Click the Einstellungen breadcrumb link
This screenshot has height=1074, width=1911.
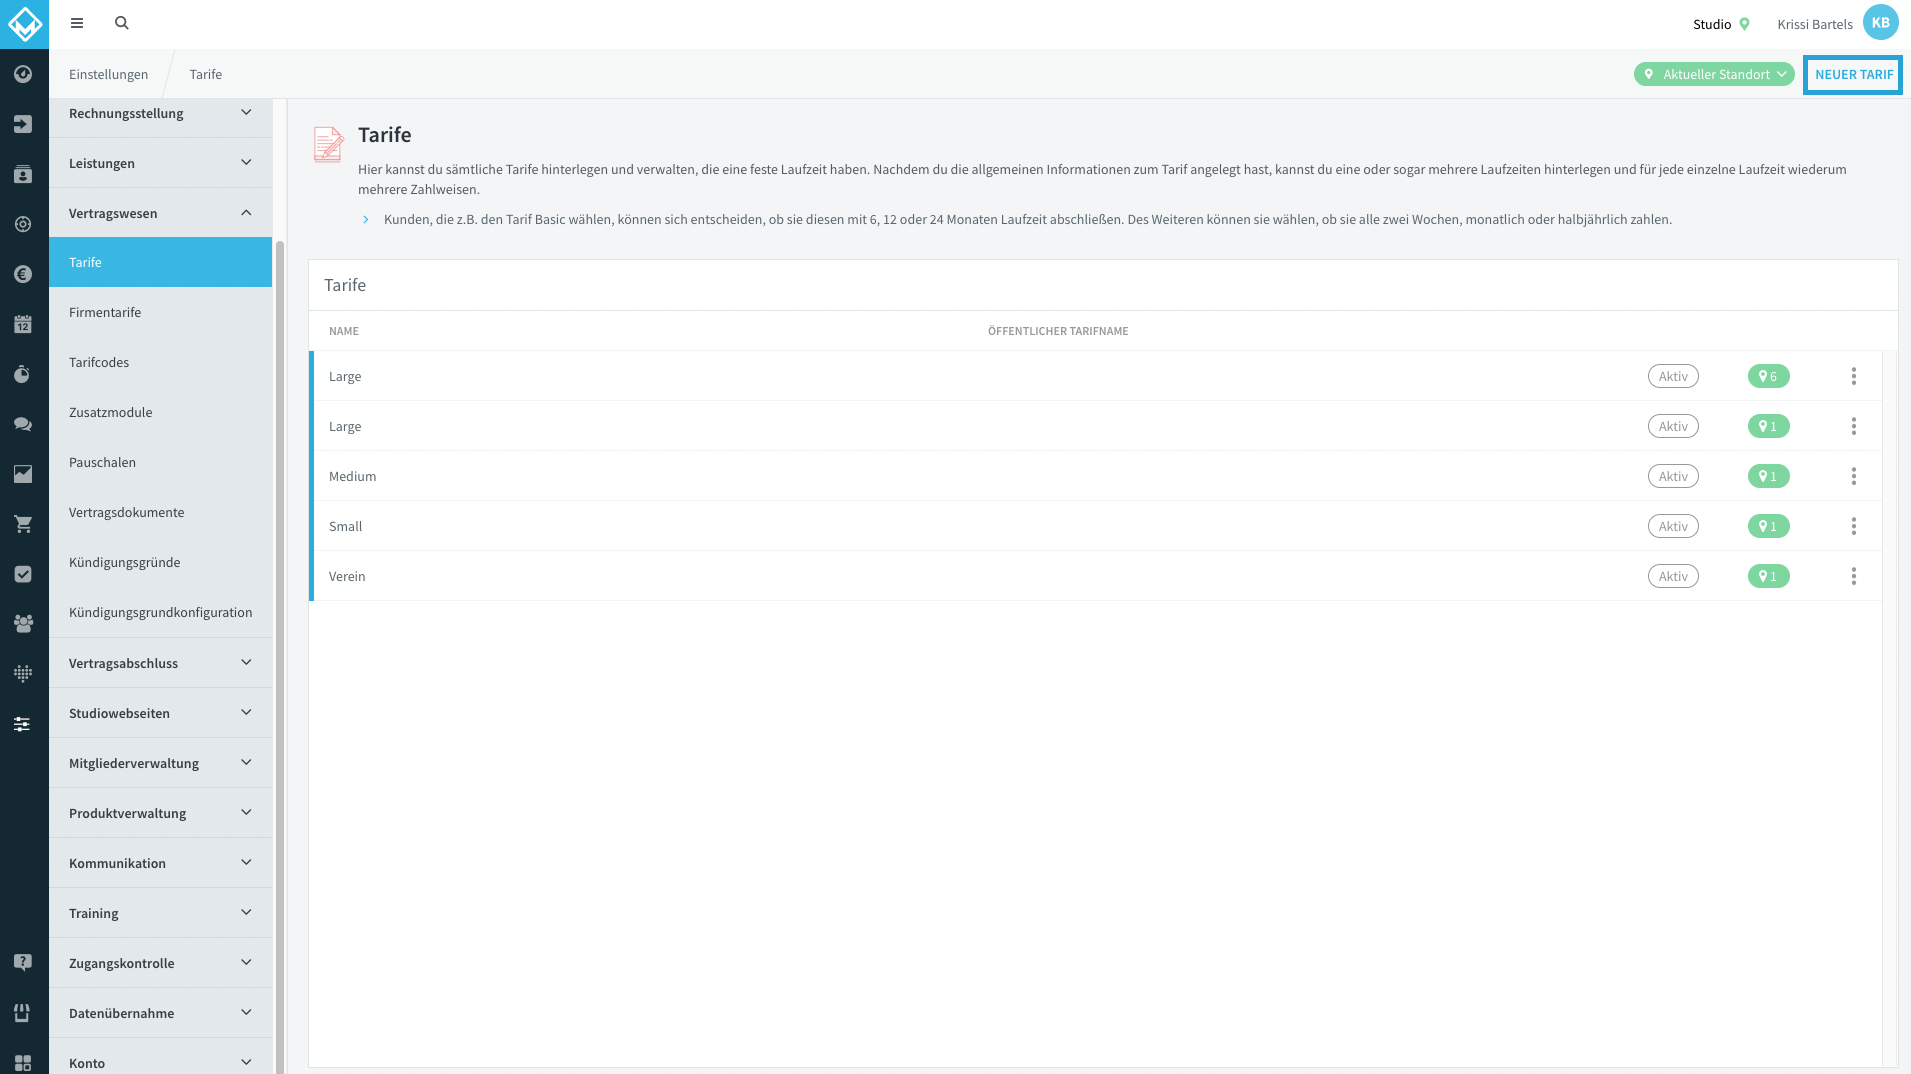tap(108, 74)
